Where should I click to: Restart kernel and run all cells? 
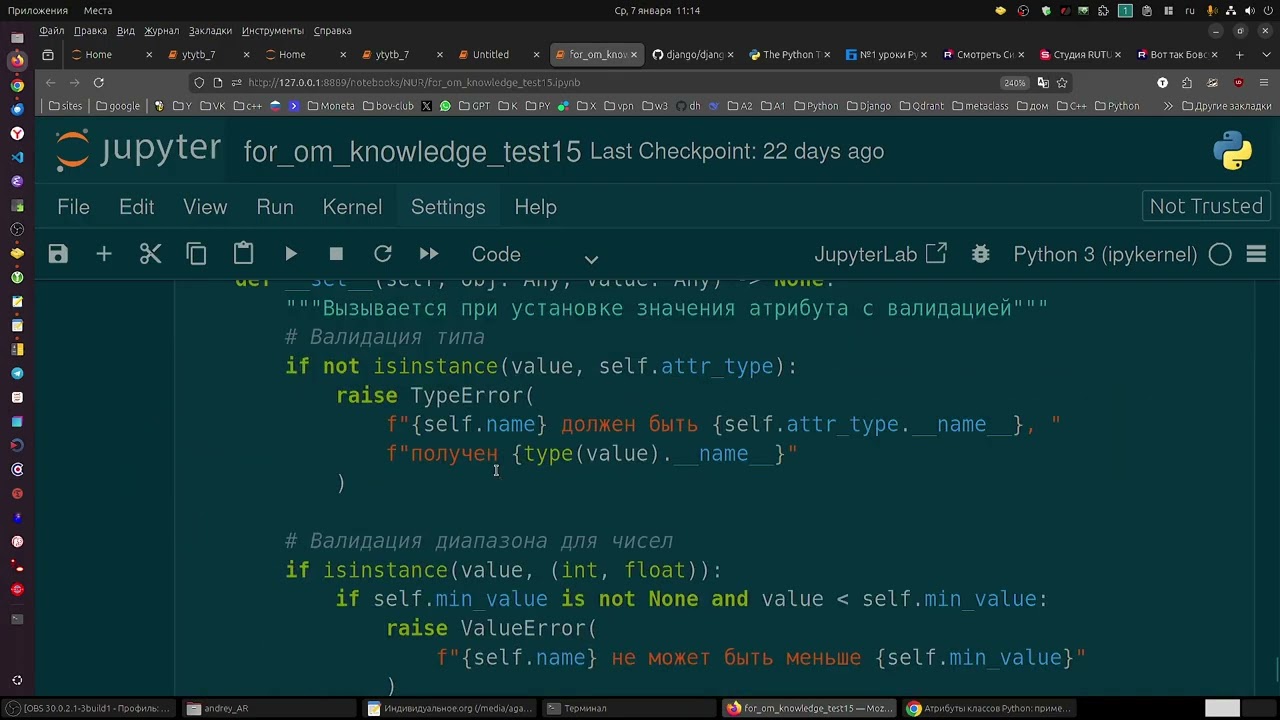pyautogui.click(x=429, y=254)
